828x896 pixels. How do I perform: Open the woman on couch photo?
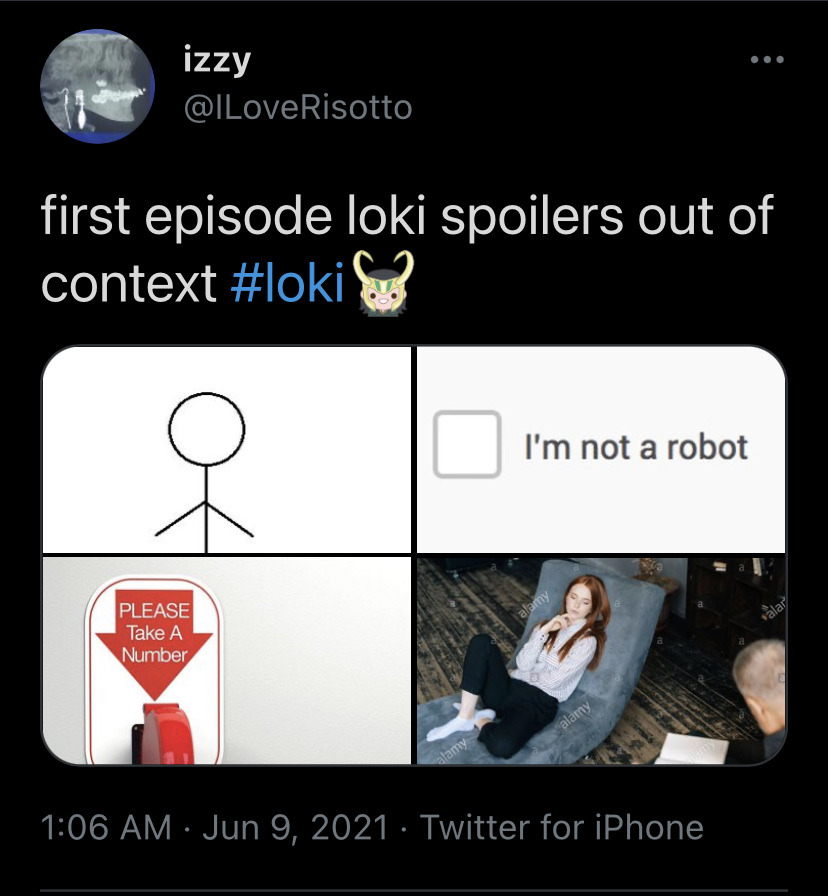(601, 661)
